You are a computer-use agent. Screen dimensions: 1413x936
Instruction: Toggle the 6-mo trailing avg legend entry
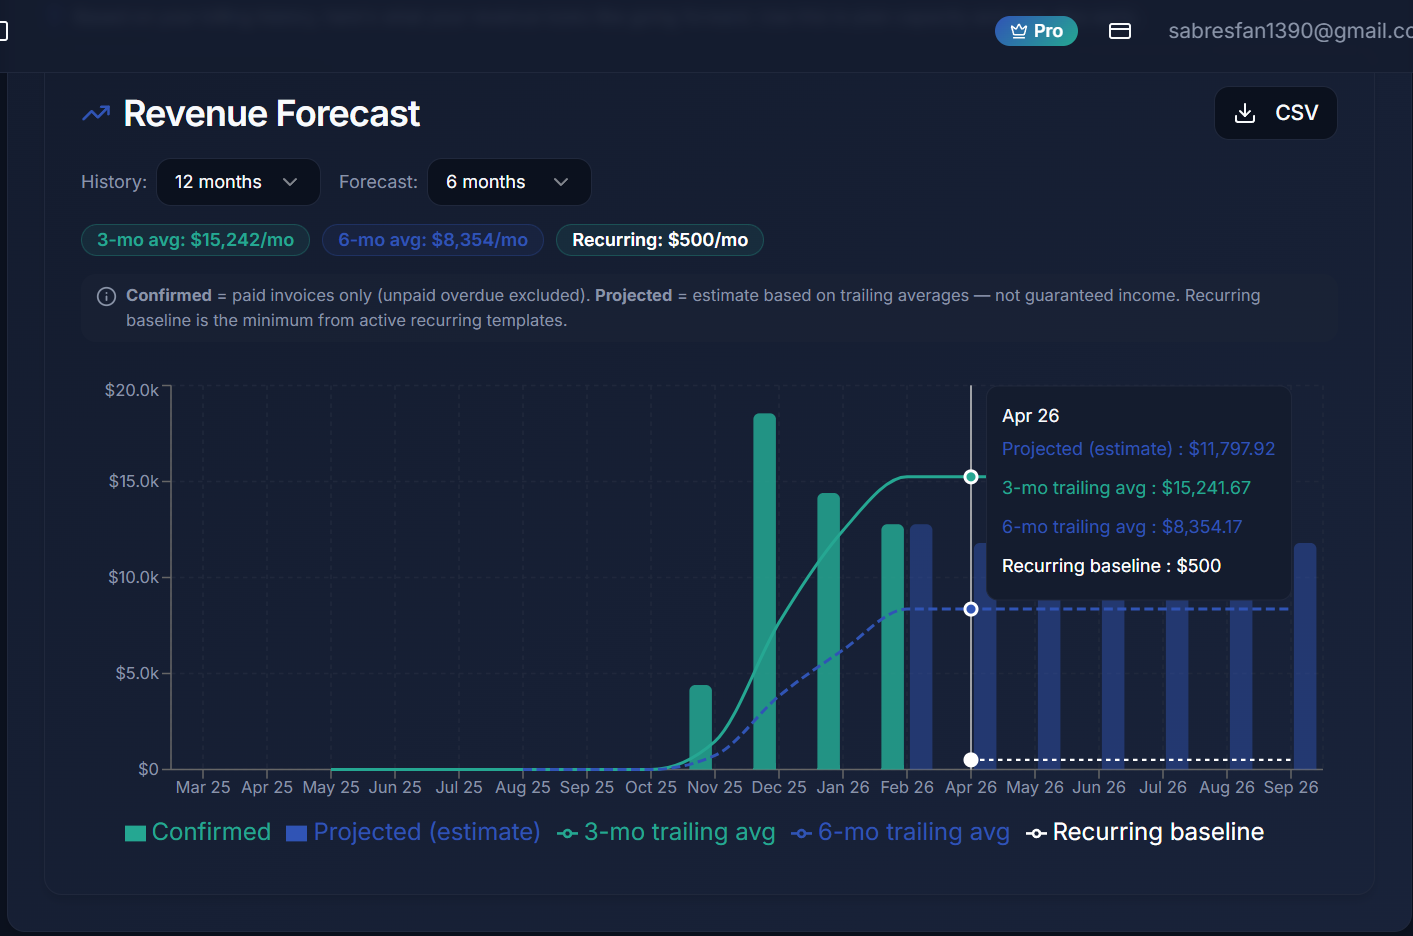coord(900,832)
